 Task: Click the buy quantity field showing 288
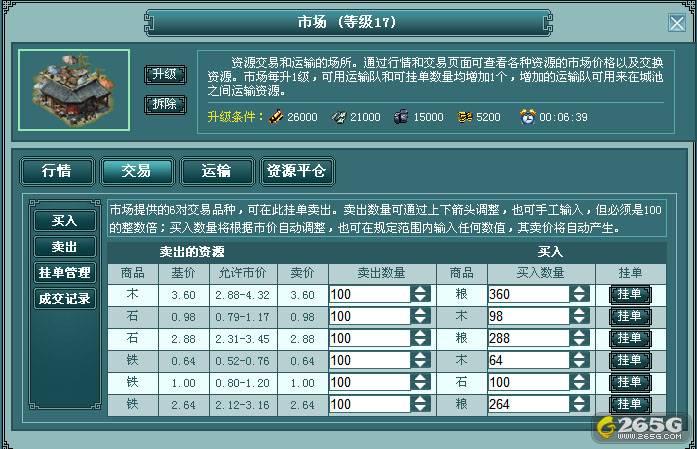tap(527, 338)
